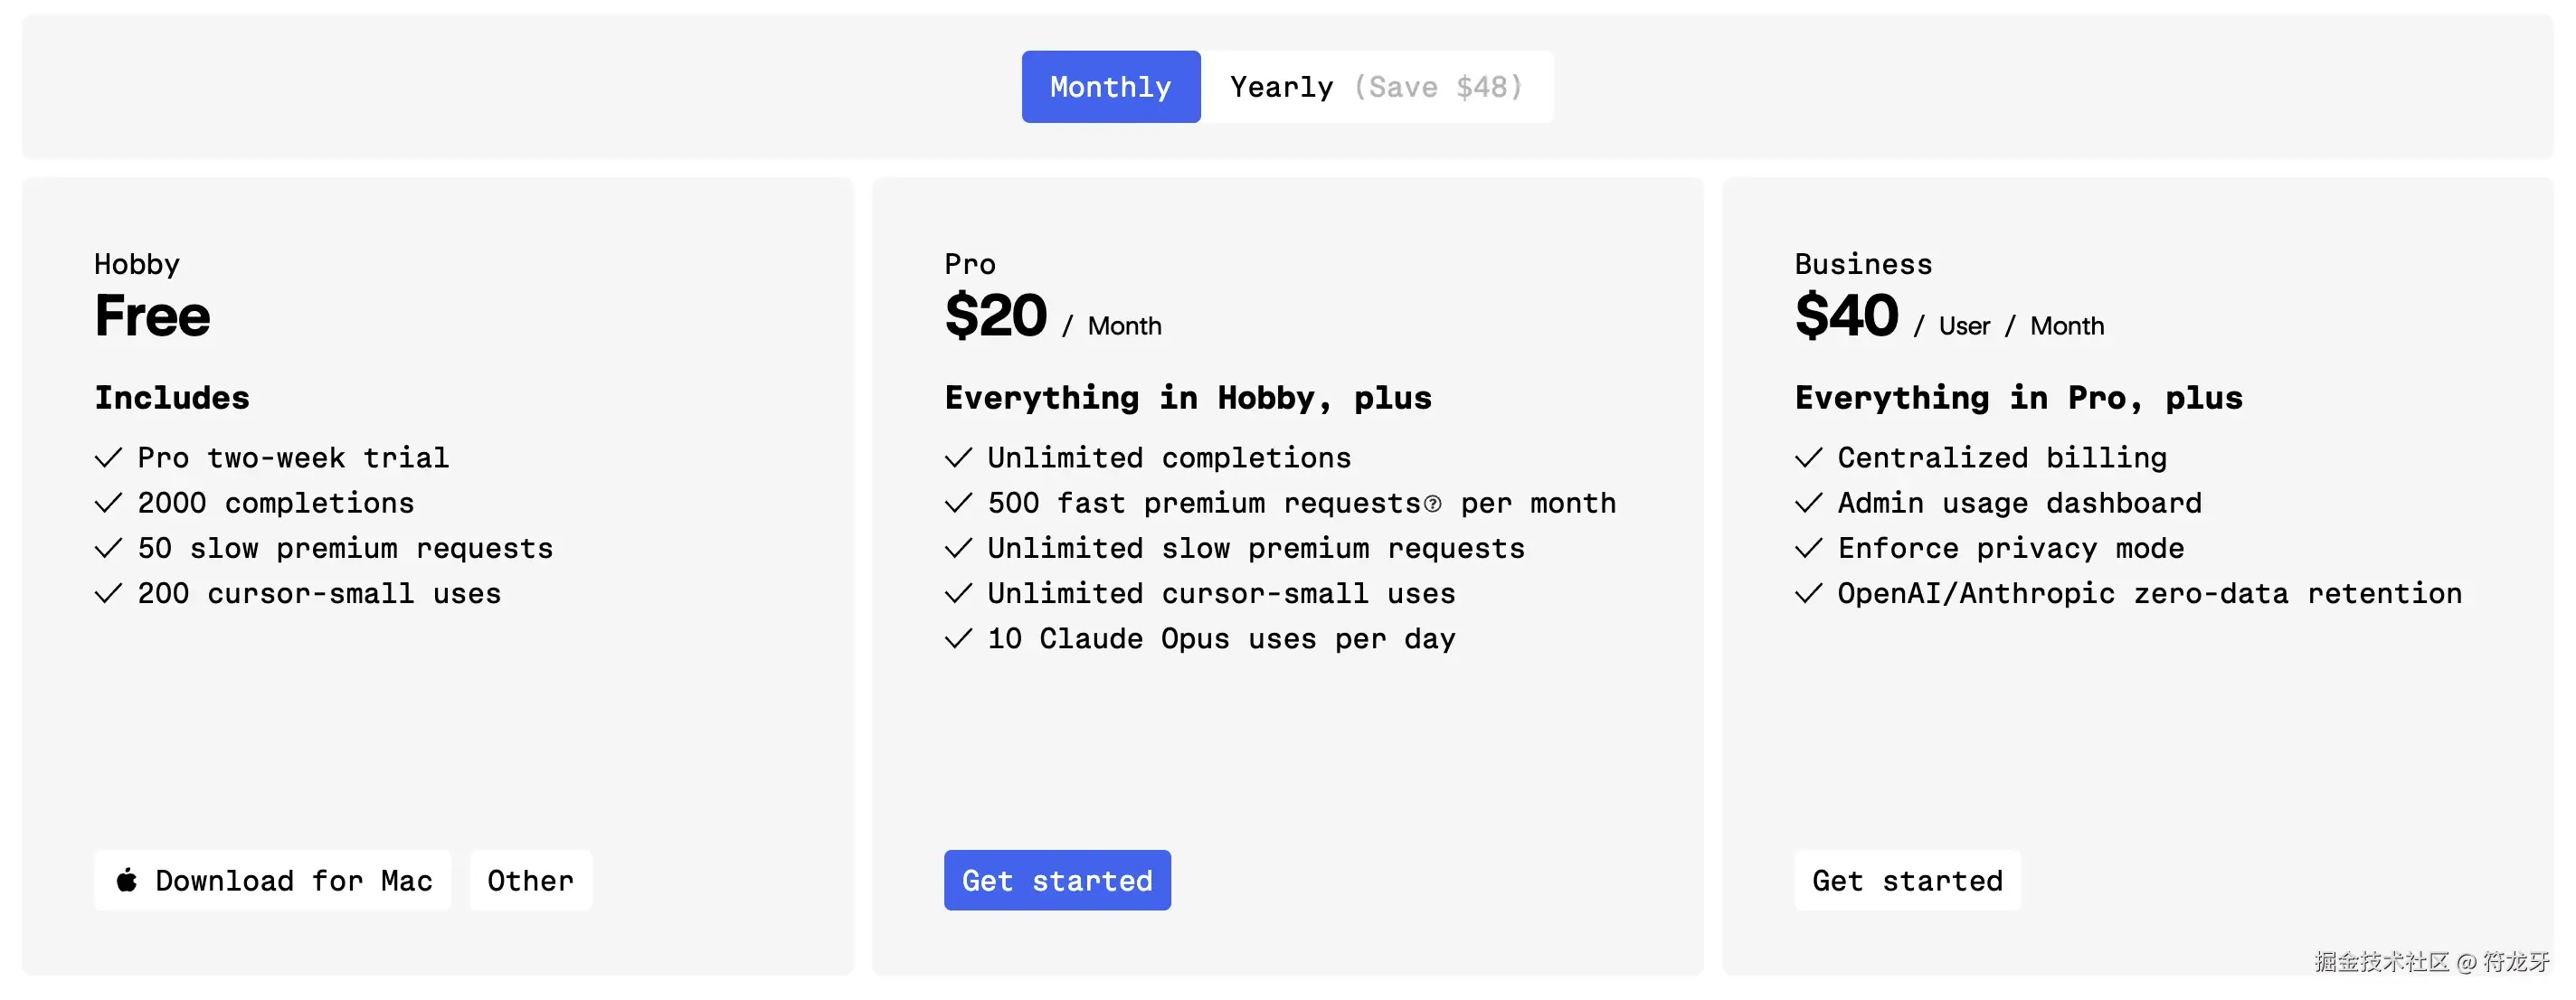Click the checkmark next to "10 Claude Opus uses"
Viewport: 2576px width, 1000px height.
[x=958, y=639]
